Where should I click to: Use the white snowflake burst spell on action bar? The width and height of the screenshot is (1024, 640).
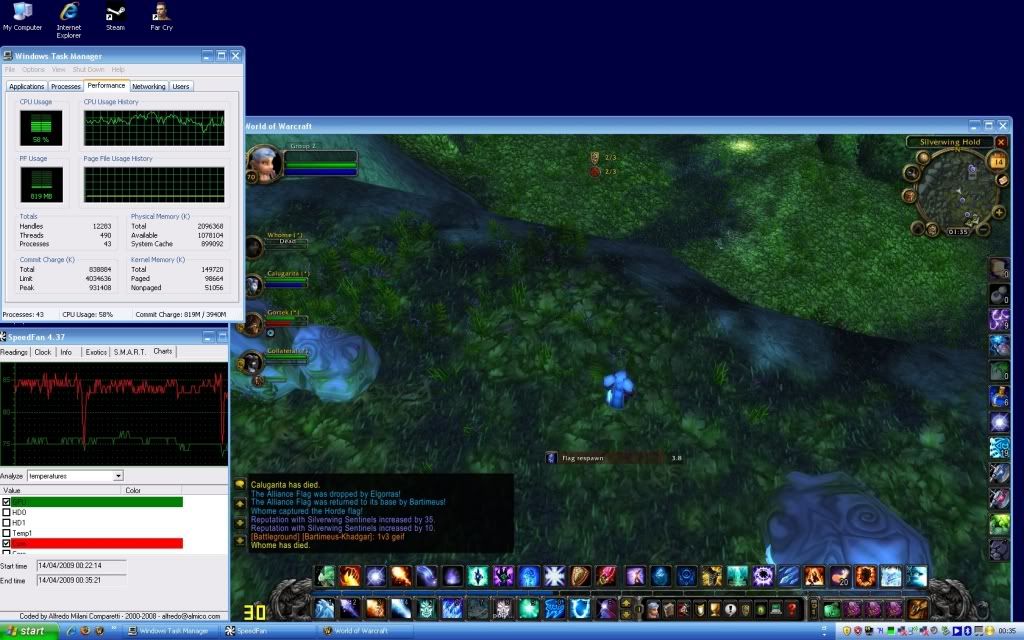pos(554,576)
